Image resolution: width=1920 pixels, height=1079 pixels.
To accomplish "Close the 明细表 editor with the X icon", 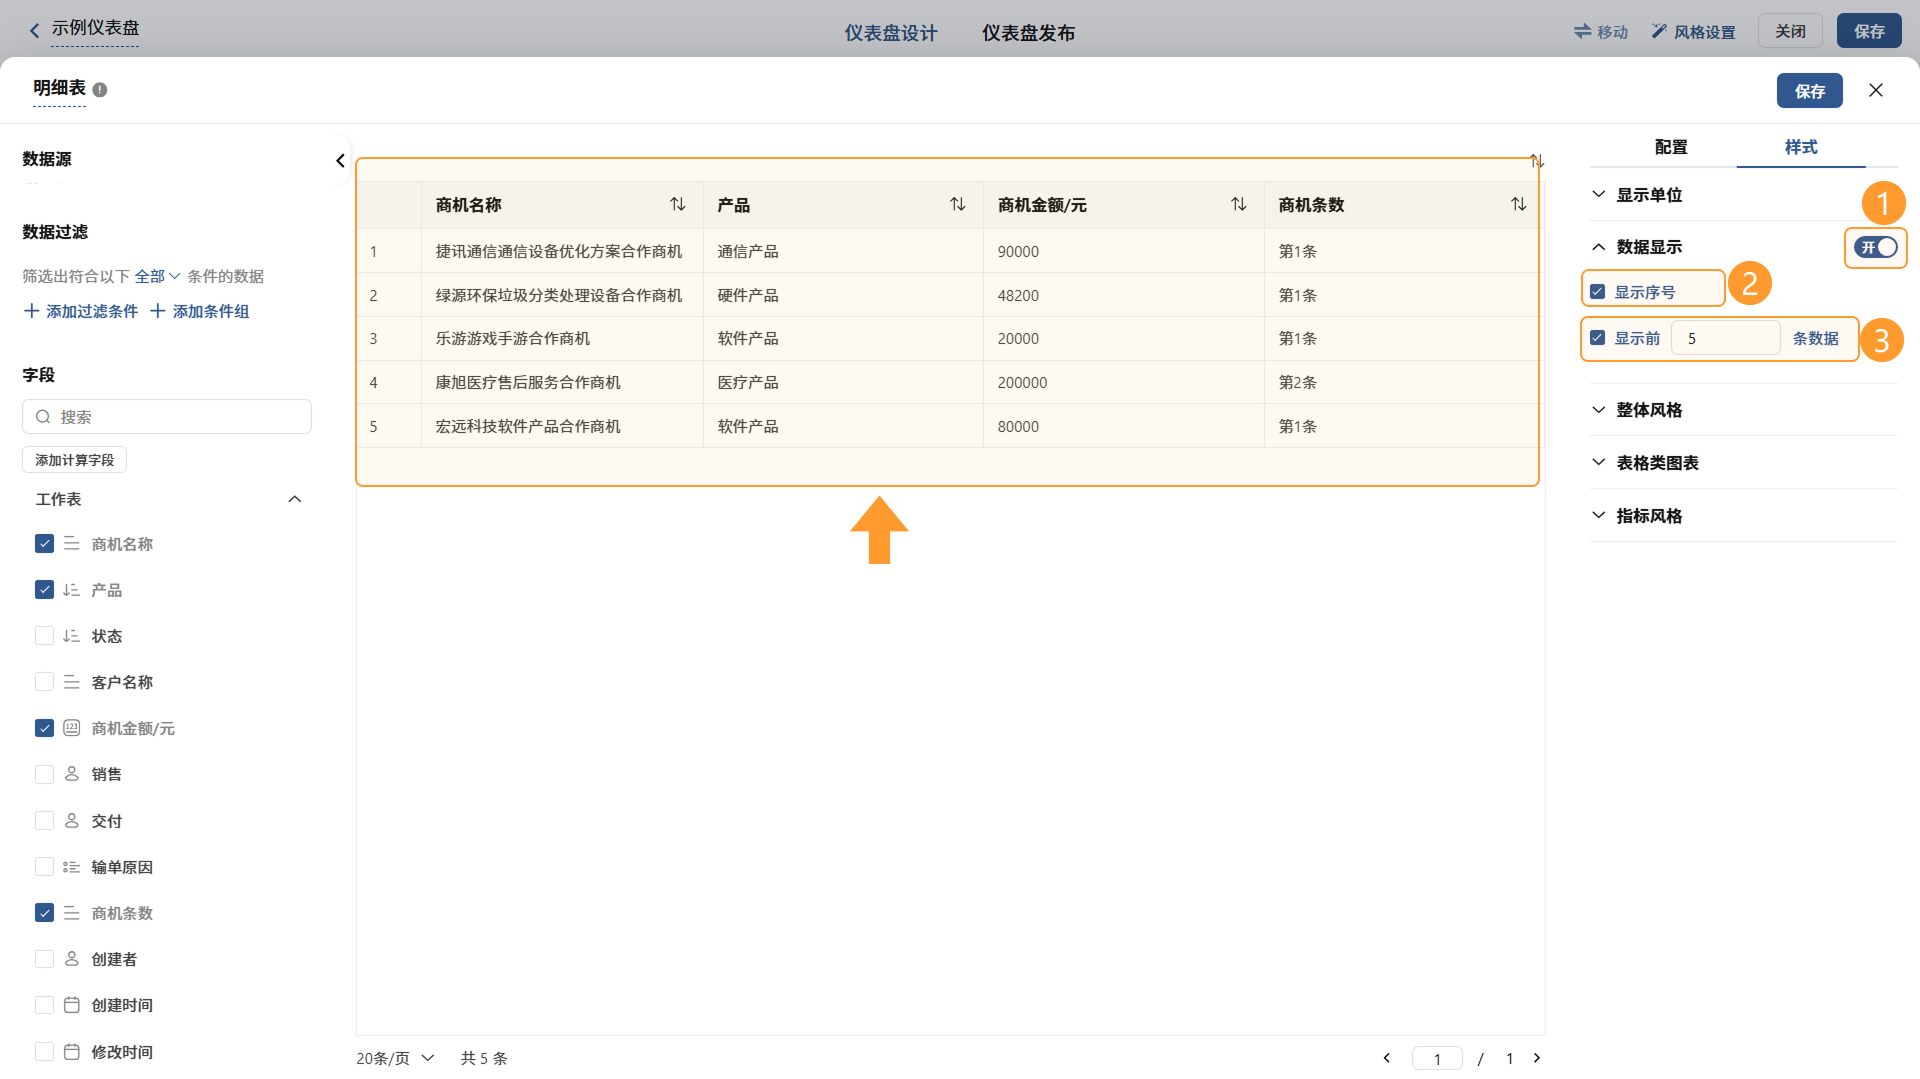I will point(1876,90).
